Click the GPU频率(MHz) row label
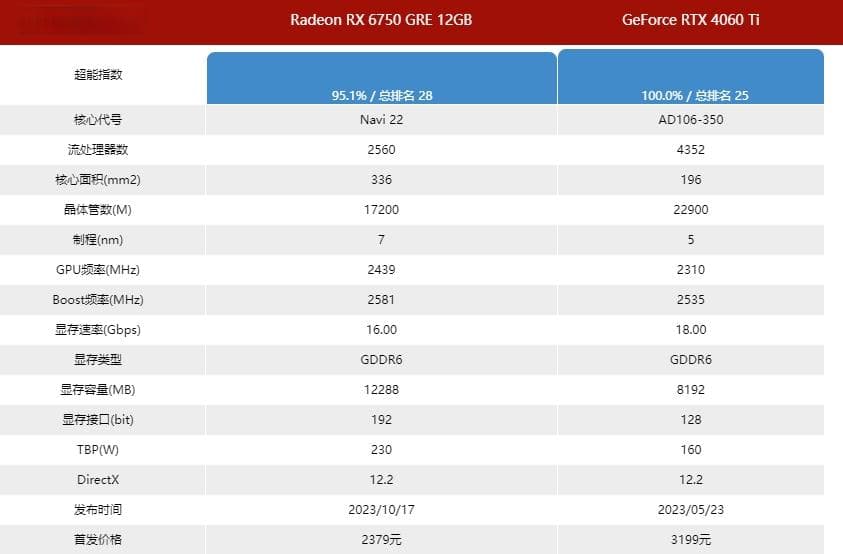 (98, 269)
